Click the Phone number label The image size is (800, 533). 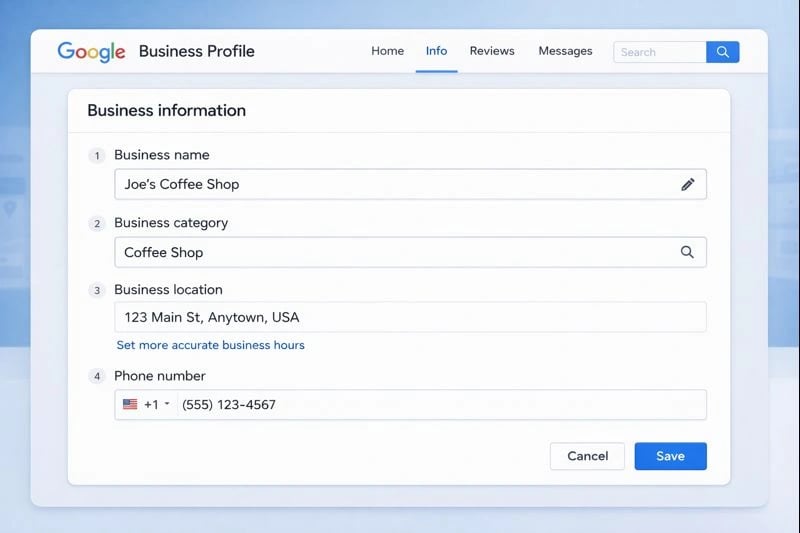160,376
